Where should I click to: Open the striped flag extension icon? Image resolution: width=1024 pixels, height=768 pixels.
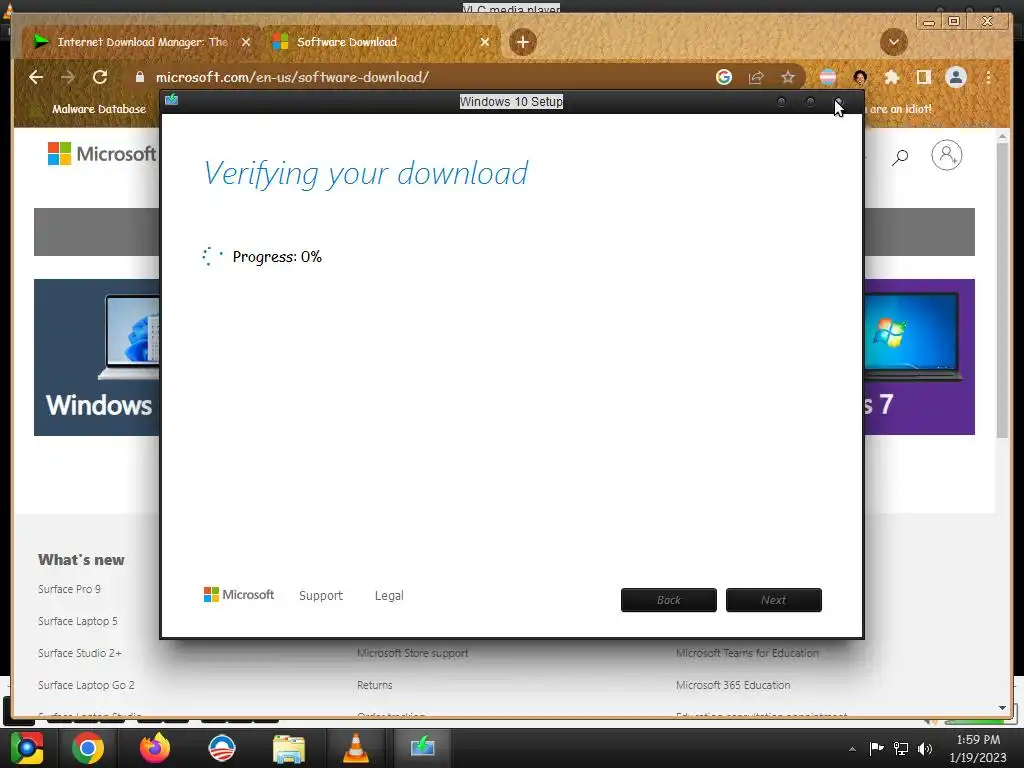(828, 77)
